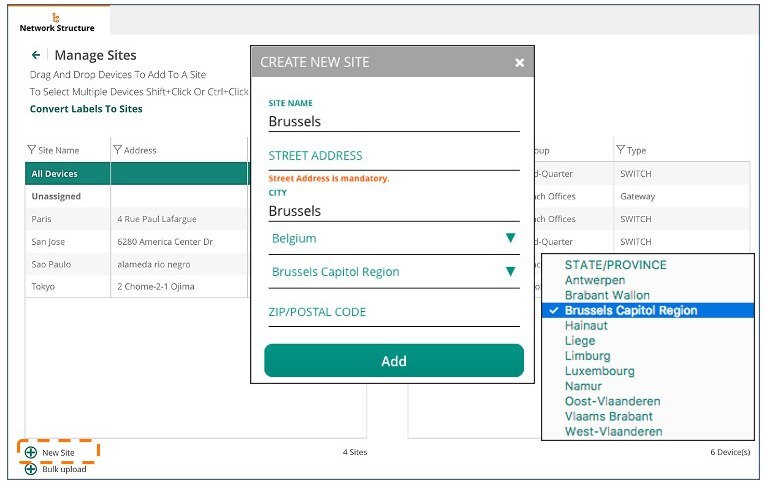Click the Type column filter icon
Image resolution: width=766 pixels, height=488 pixels.
tap(621, 151)
